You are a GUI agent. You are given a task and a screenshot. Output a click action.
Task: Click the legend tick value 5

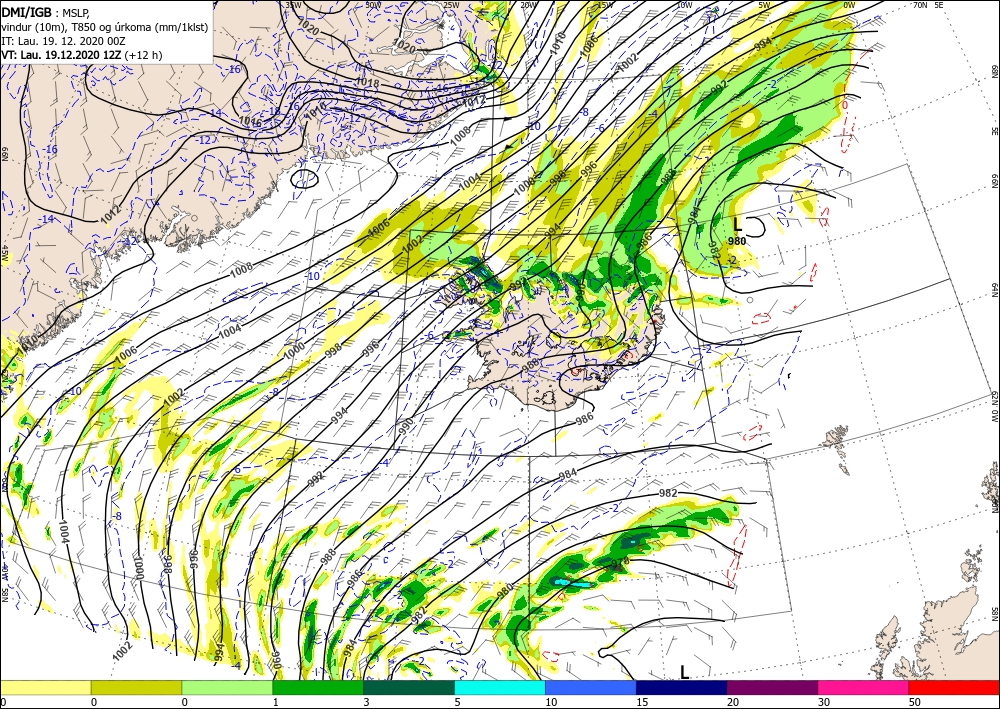457,702
